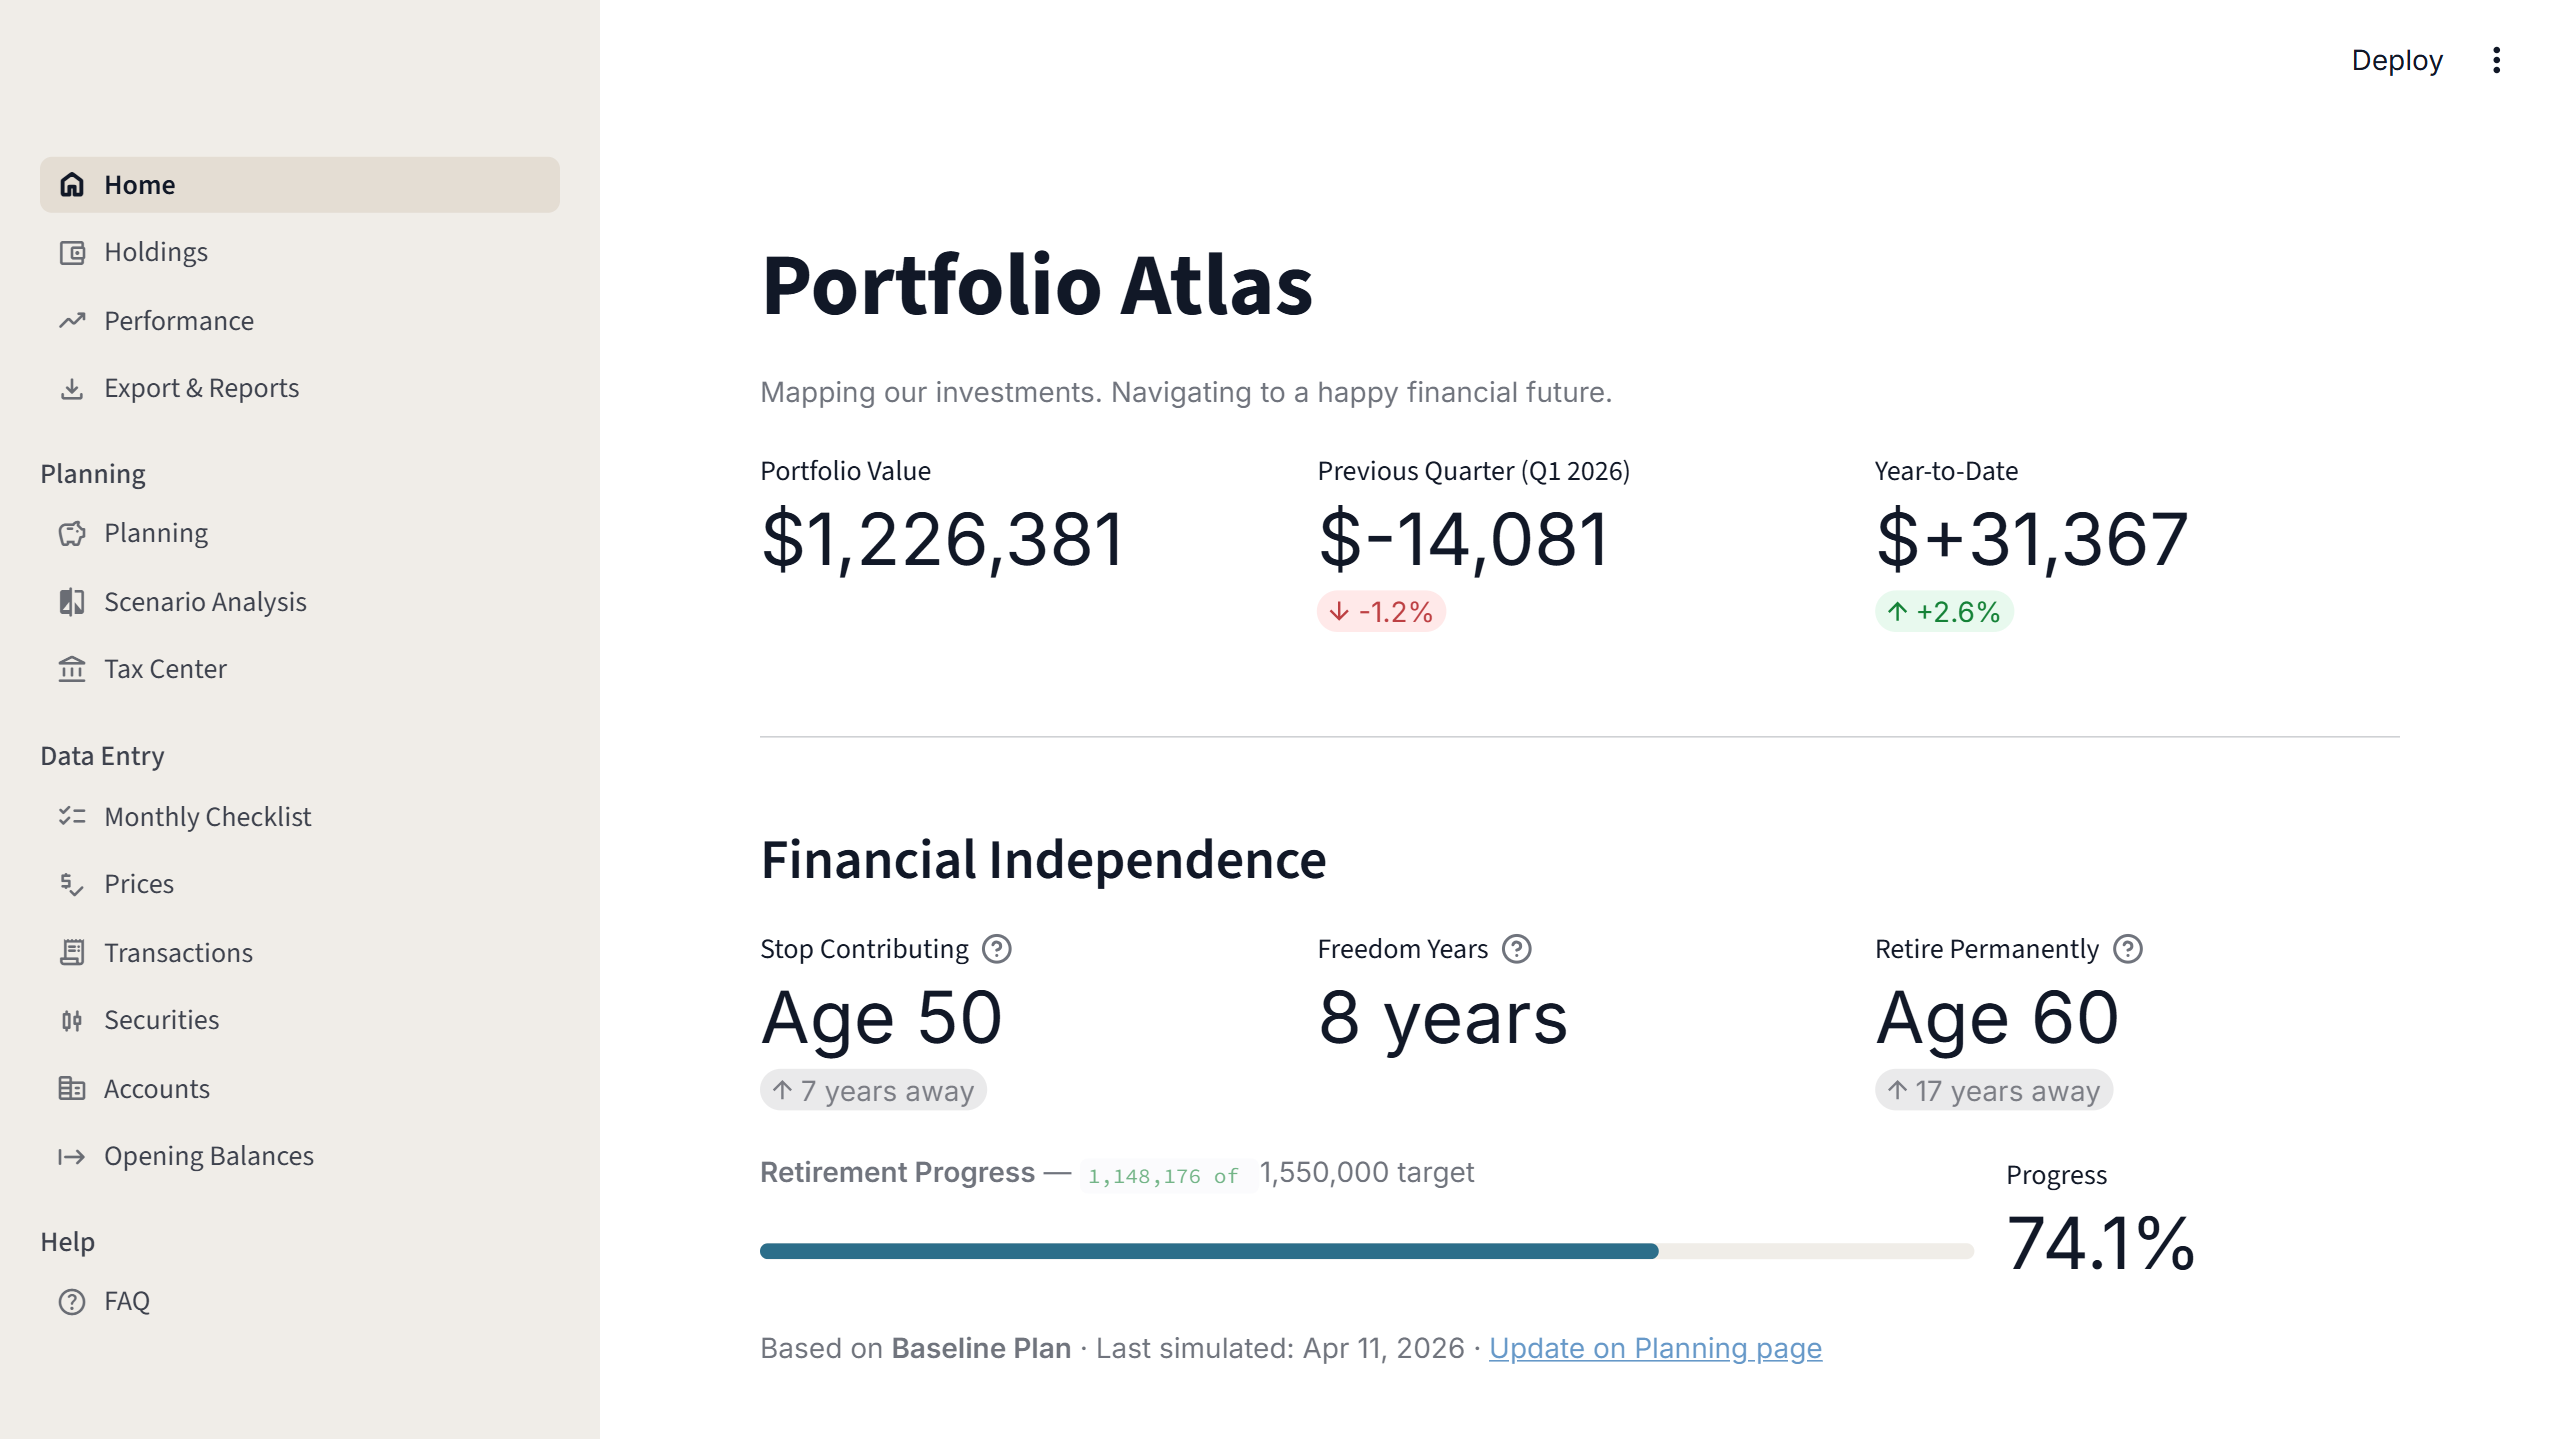Select the Planning piggy-bank icon

(x=71, y=533)
